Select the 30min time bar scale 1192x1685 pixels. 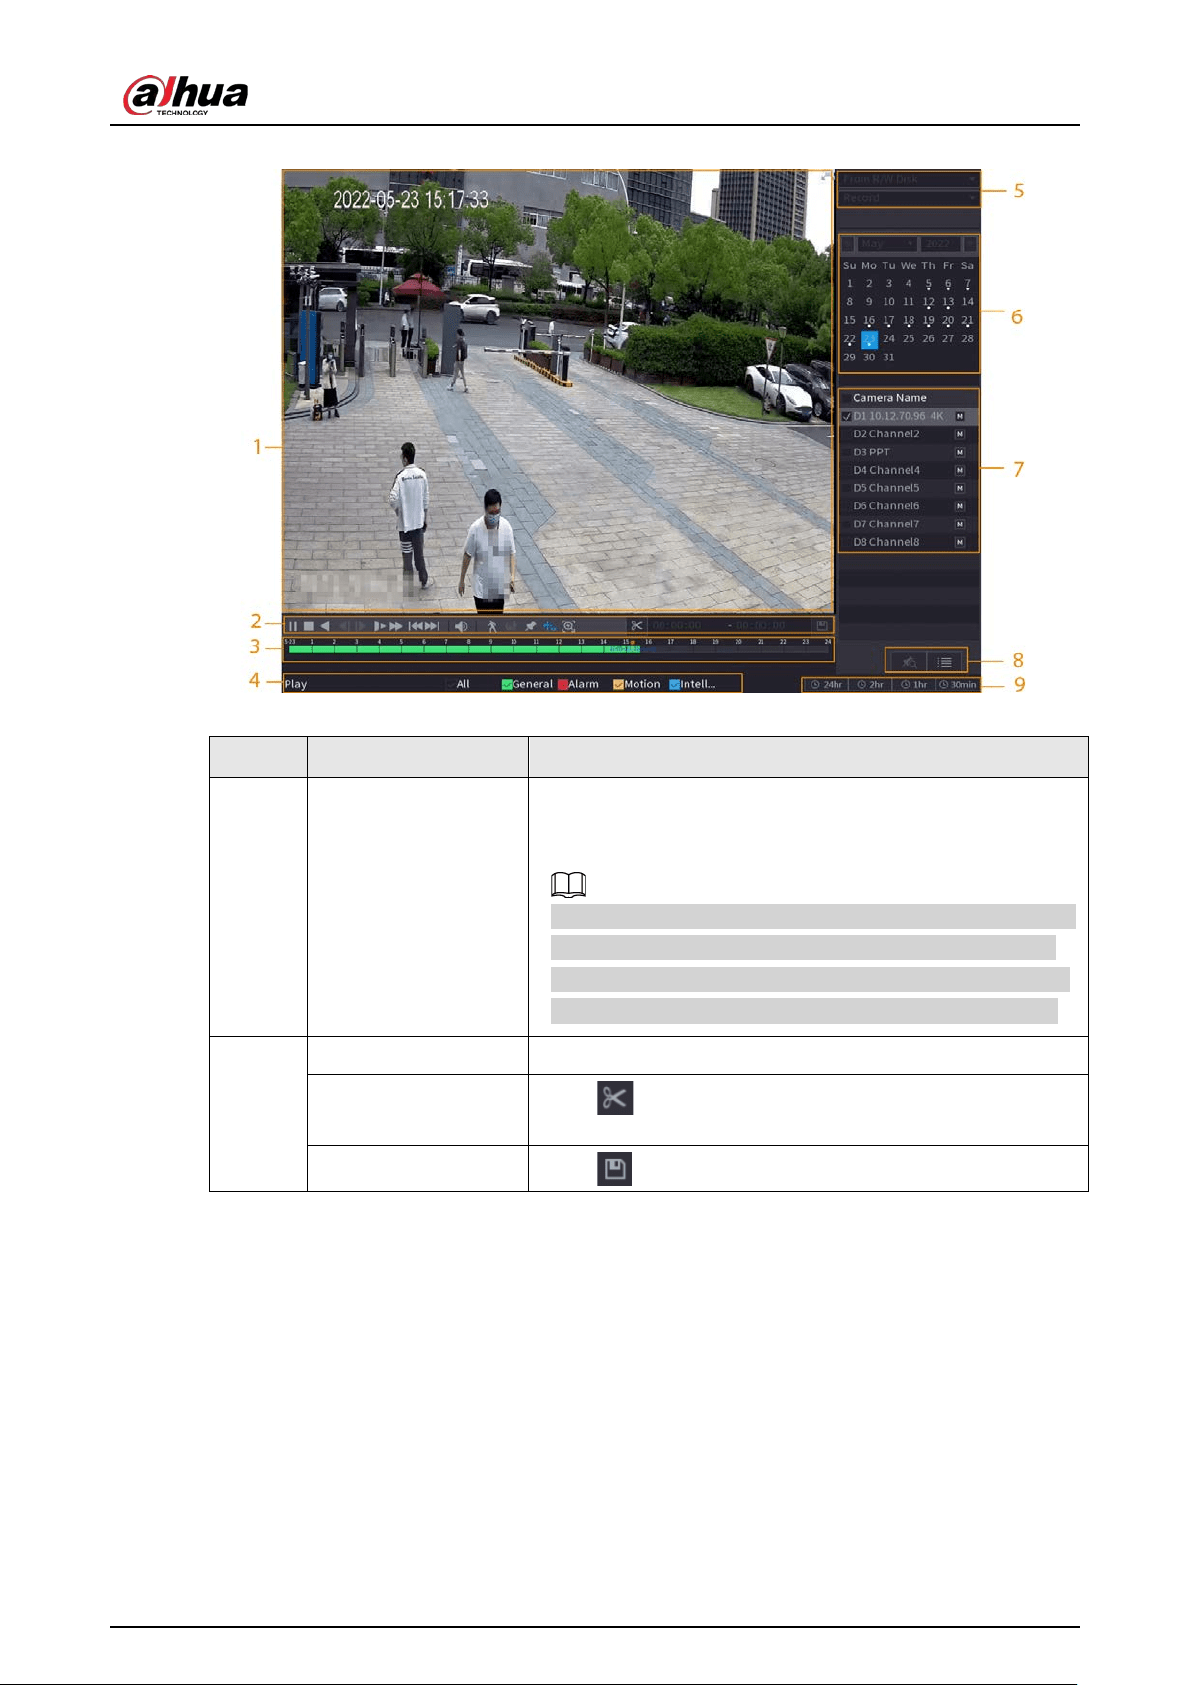tap(958, 685)
